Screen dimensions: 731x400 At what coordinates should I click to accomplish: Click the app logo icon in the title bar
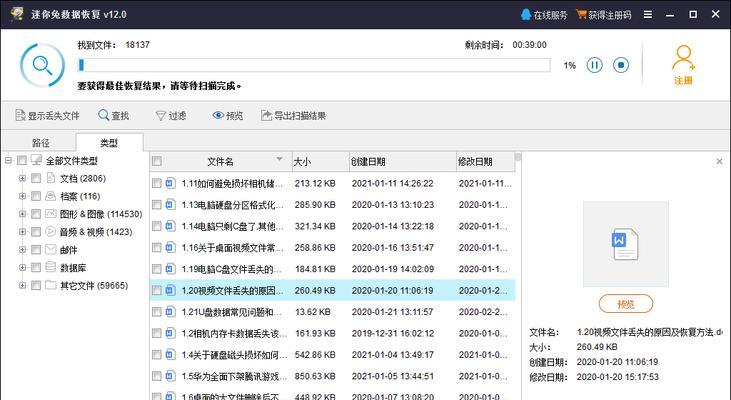coord(16,14)
